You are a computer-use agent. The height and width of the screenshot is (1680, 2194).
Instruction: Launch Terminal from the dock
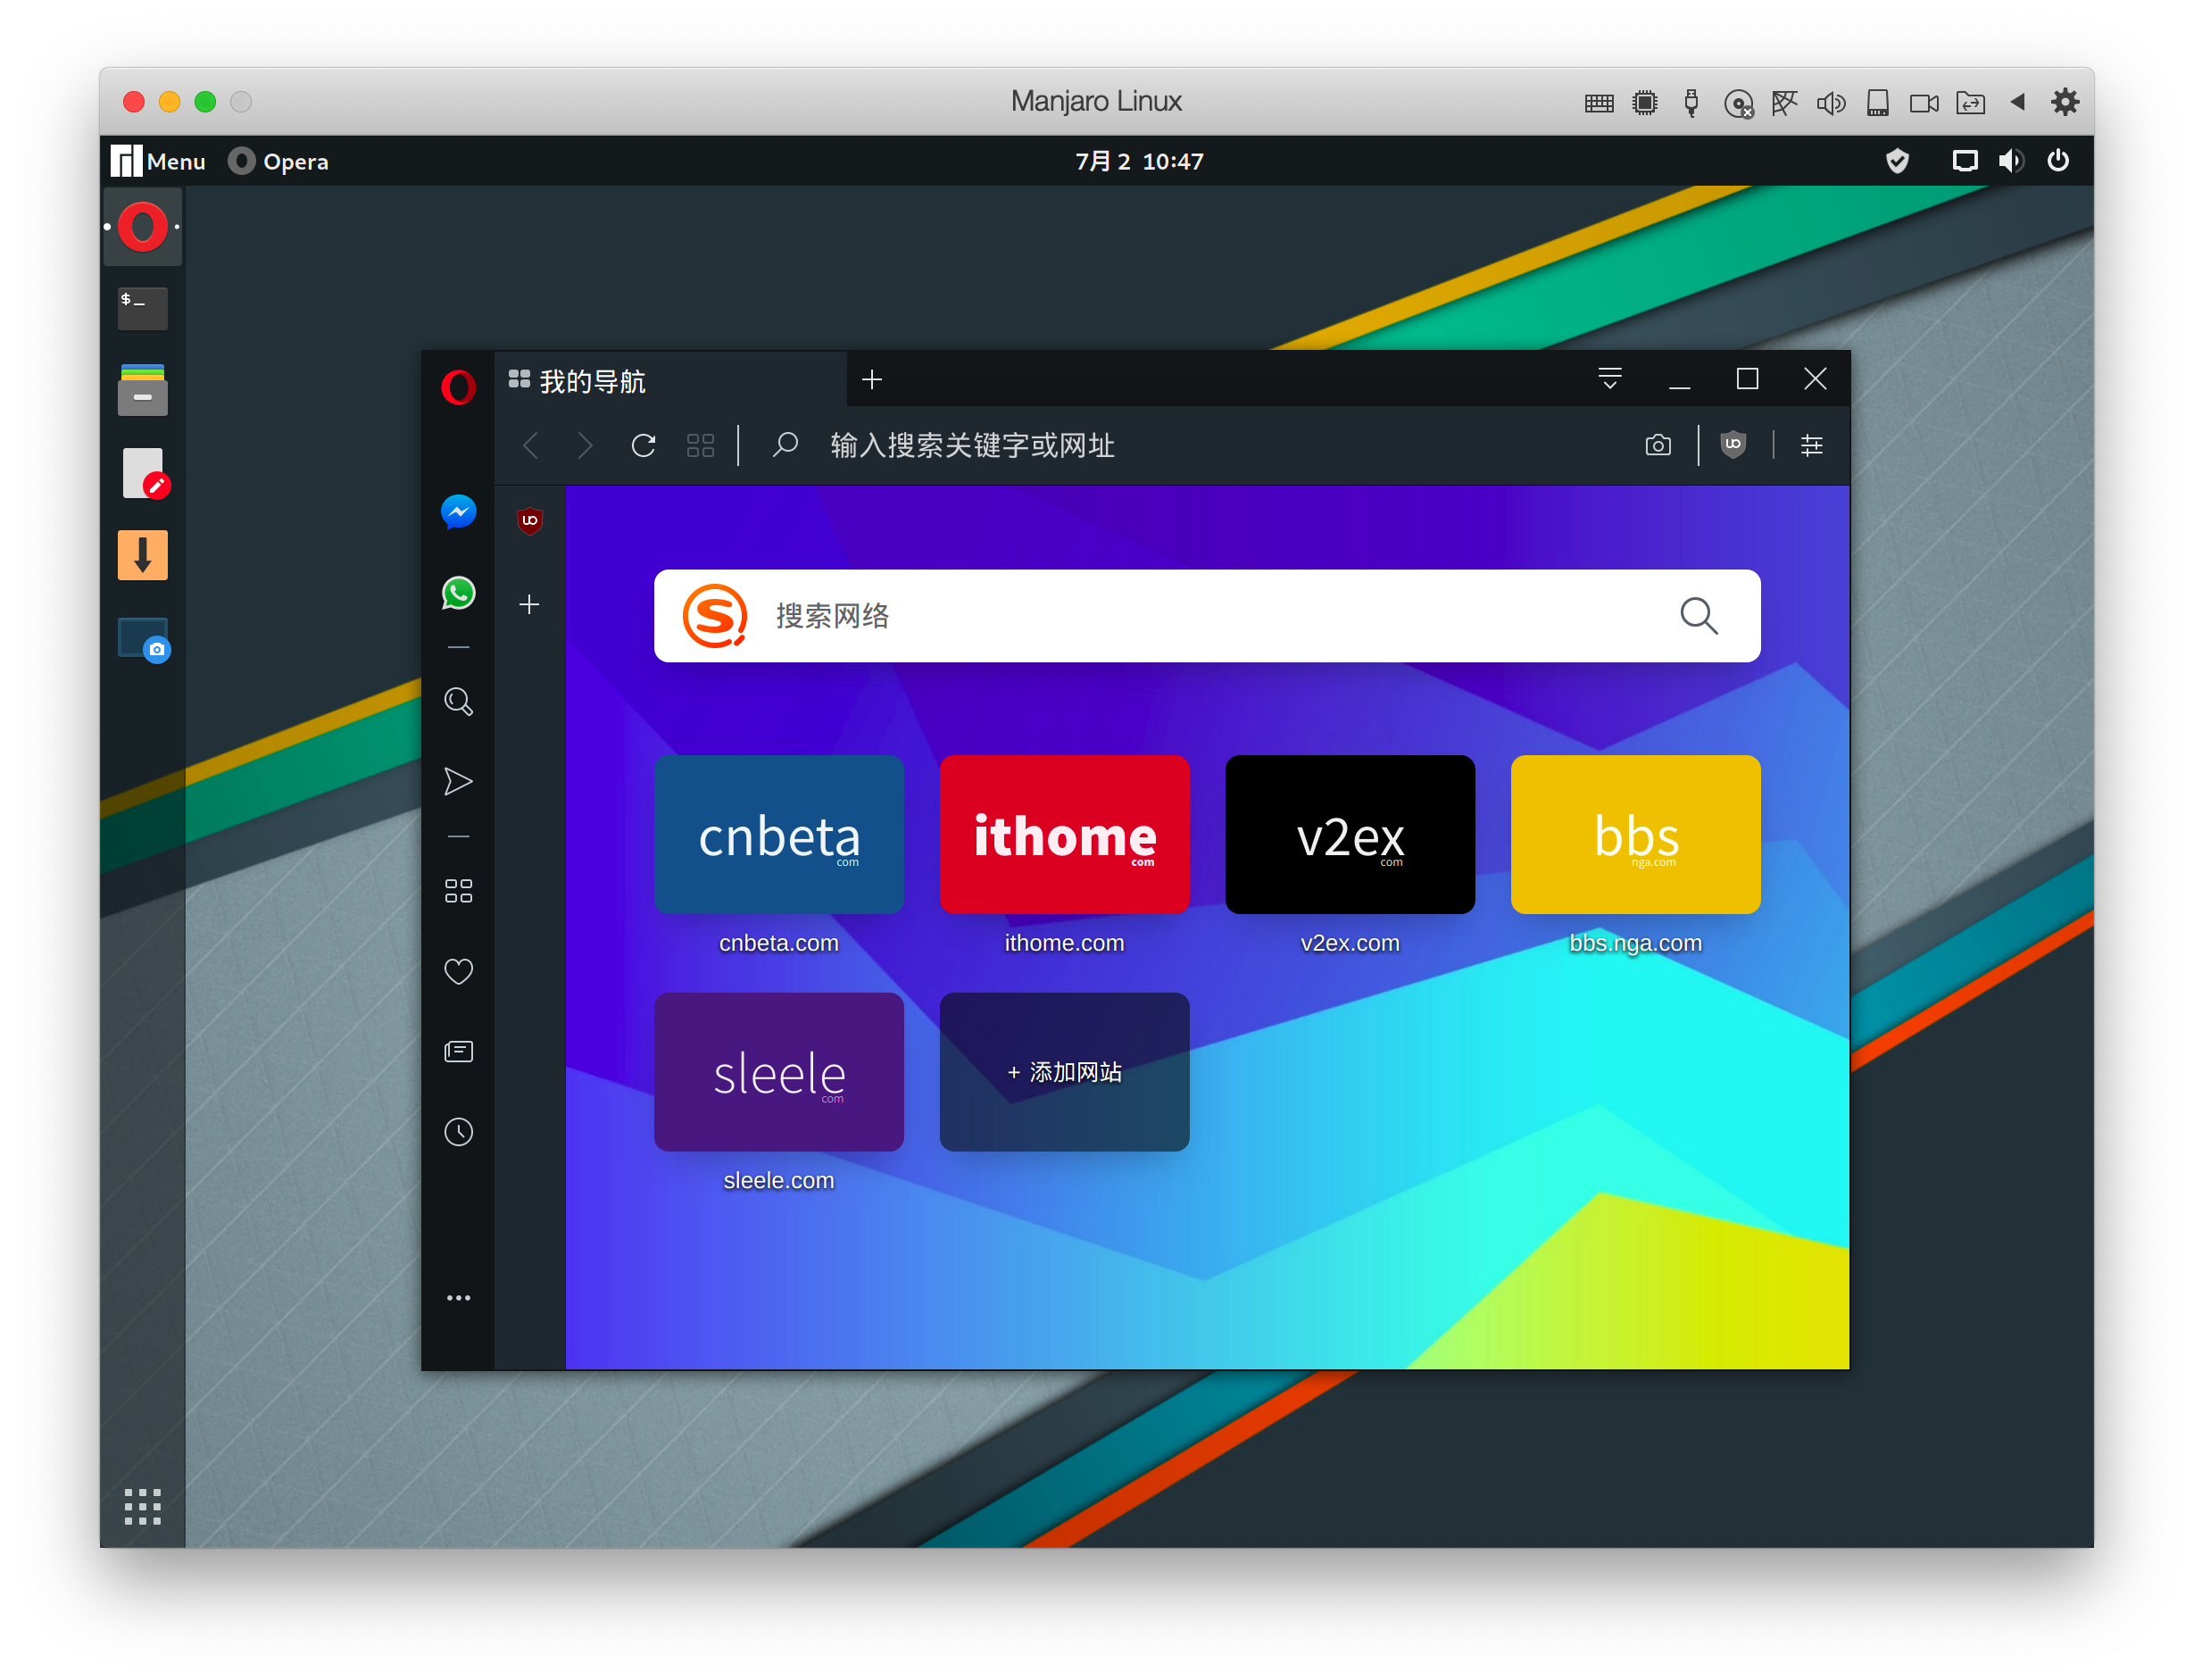[x=142, y=308]
